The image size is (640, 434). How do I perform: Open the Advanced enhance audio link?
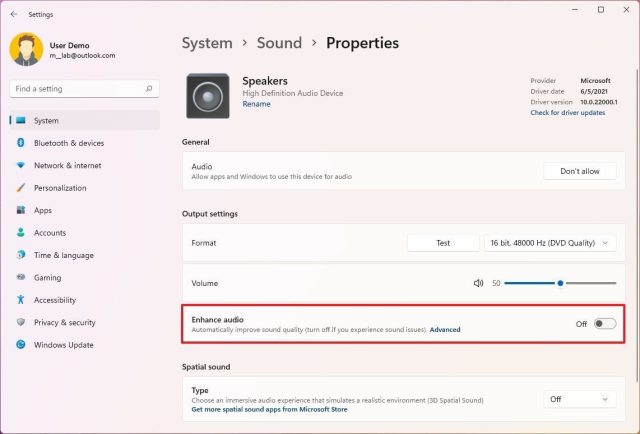coord(445,329)
